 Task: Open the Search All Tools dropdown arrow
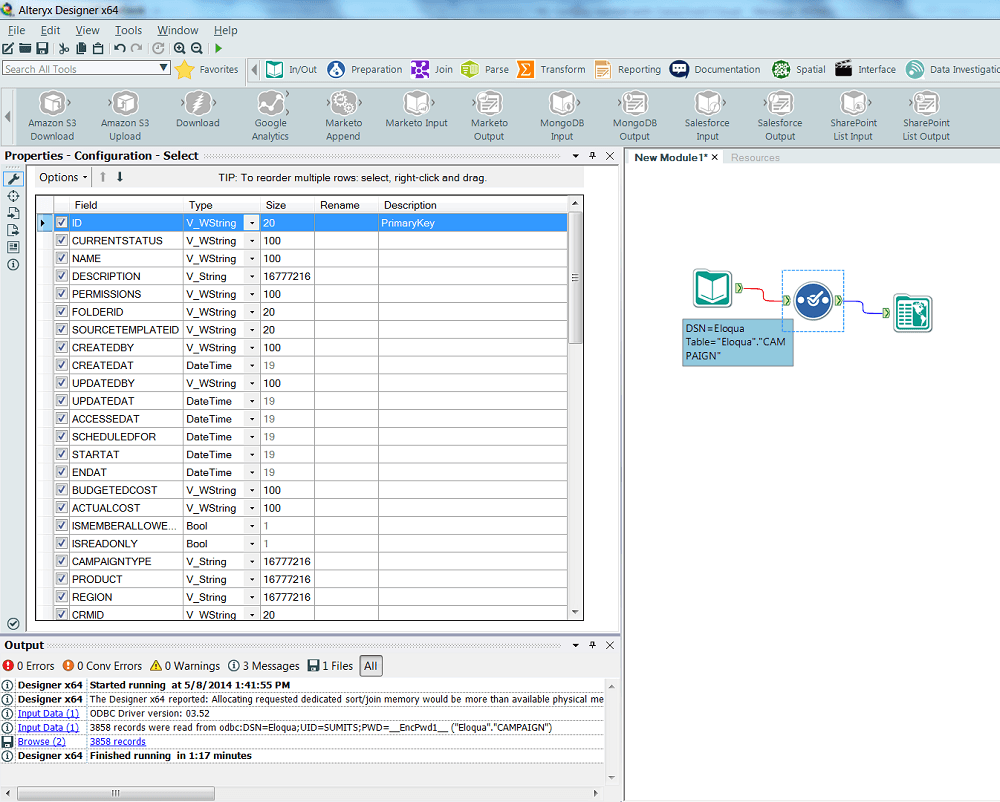click(163, 68)
